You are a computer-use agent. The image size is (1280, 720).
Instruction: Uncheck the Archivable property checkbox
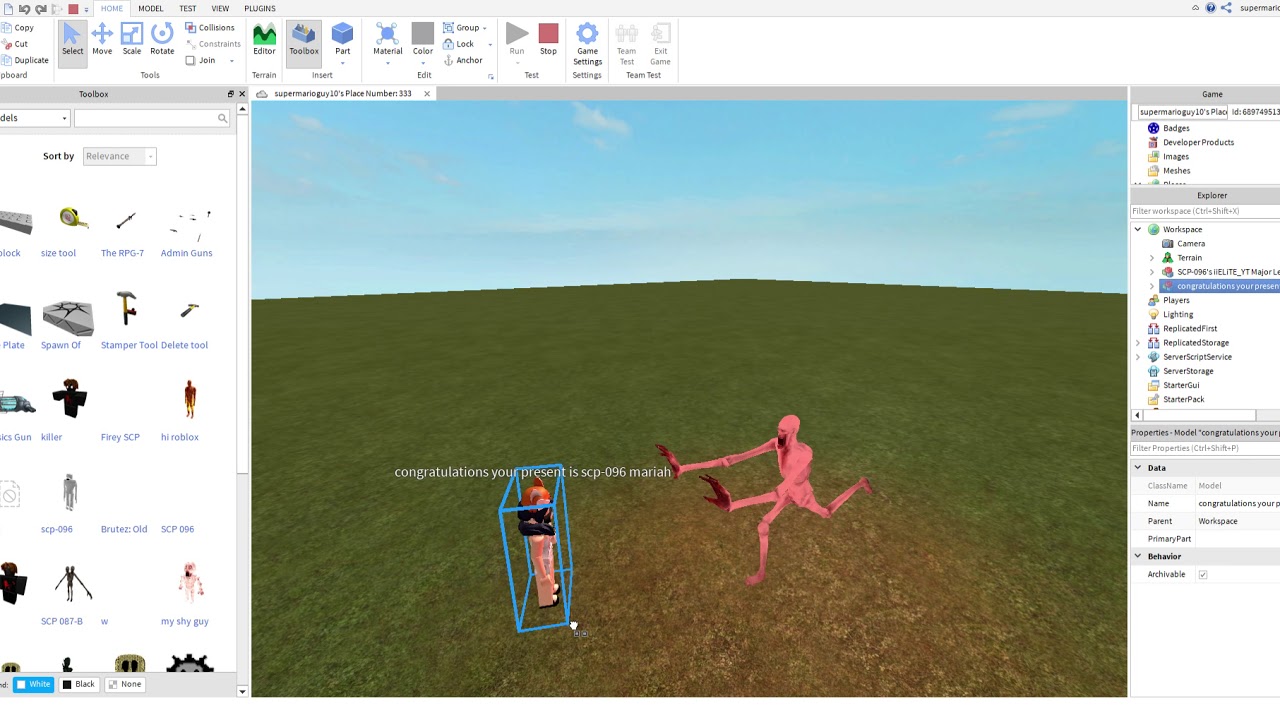click(x=1203, y=574)
